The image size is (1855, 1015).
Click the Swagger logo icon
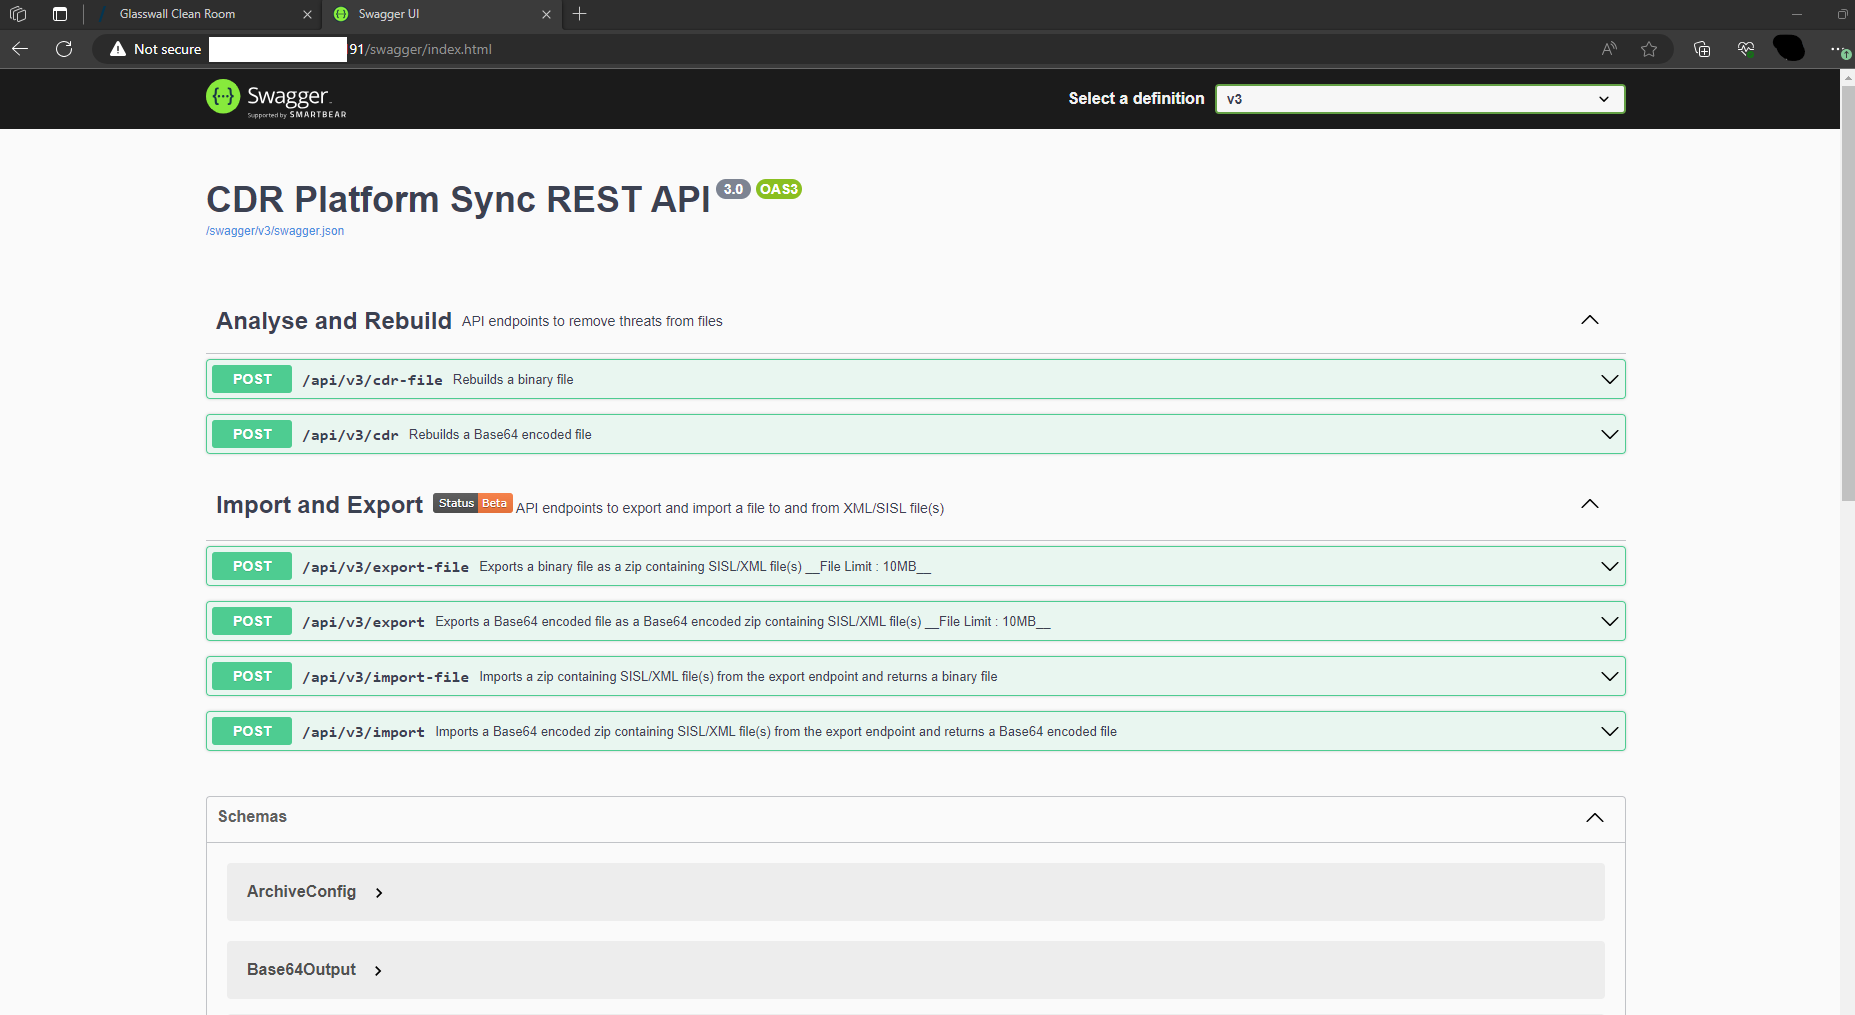coord(223,97)
